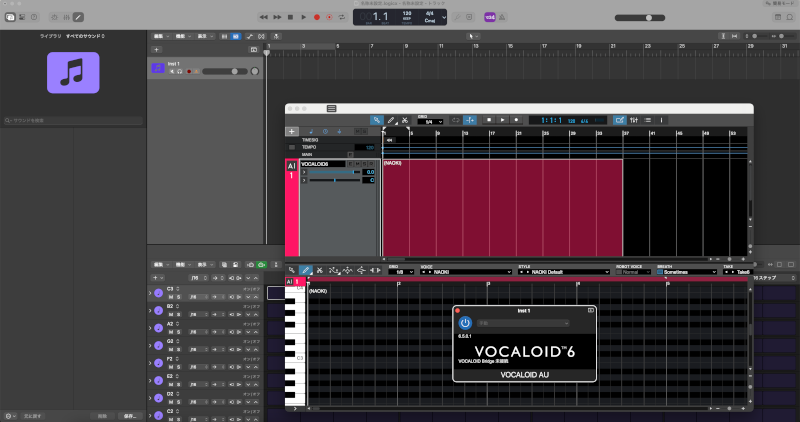
Task: Select piano-roll scissors tool in VOCALOID editor
Action: point(319,270)
